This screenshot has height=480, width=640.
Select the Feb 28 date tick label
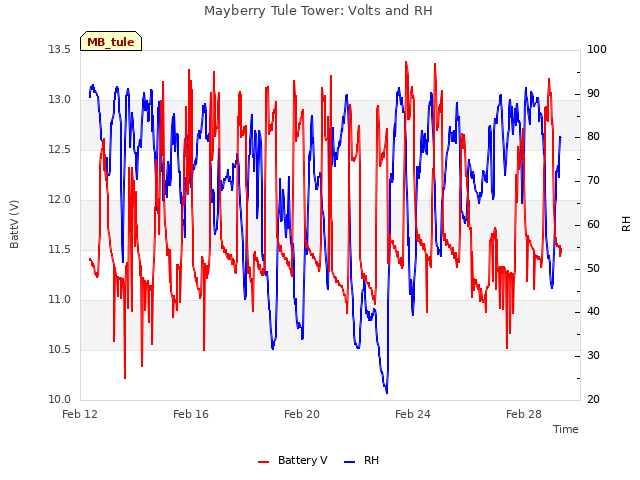pos(524,414)
